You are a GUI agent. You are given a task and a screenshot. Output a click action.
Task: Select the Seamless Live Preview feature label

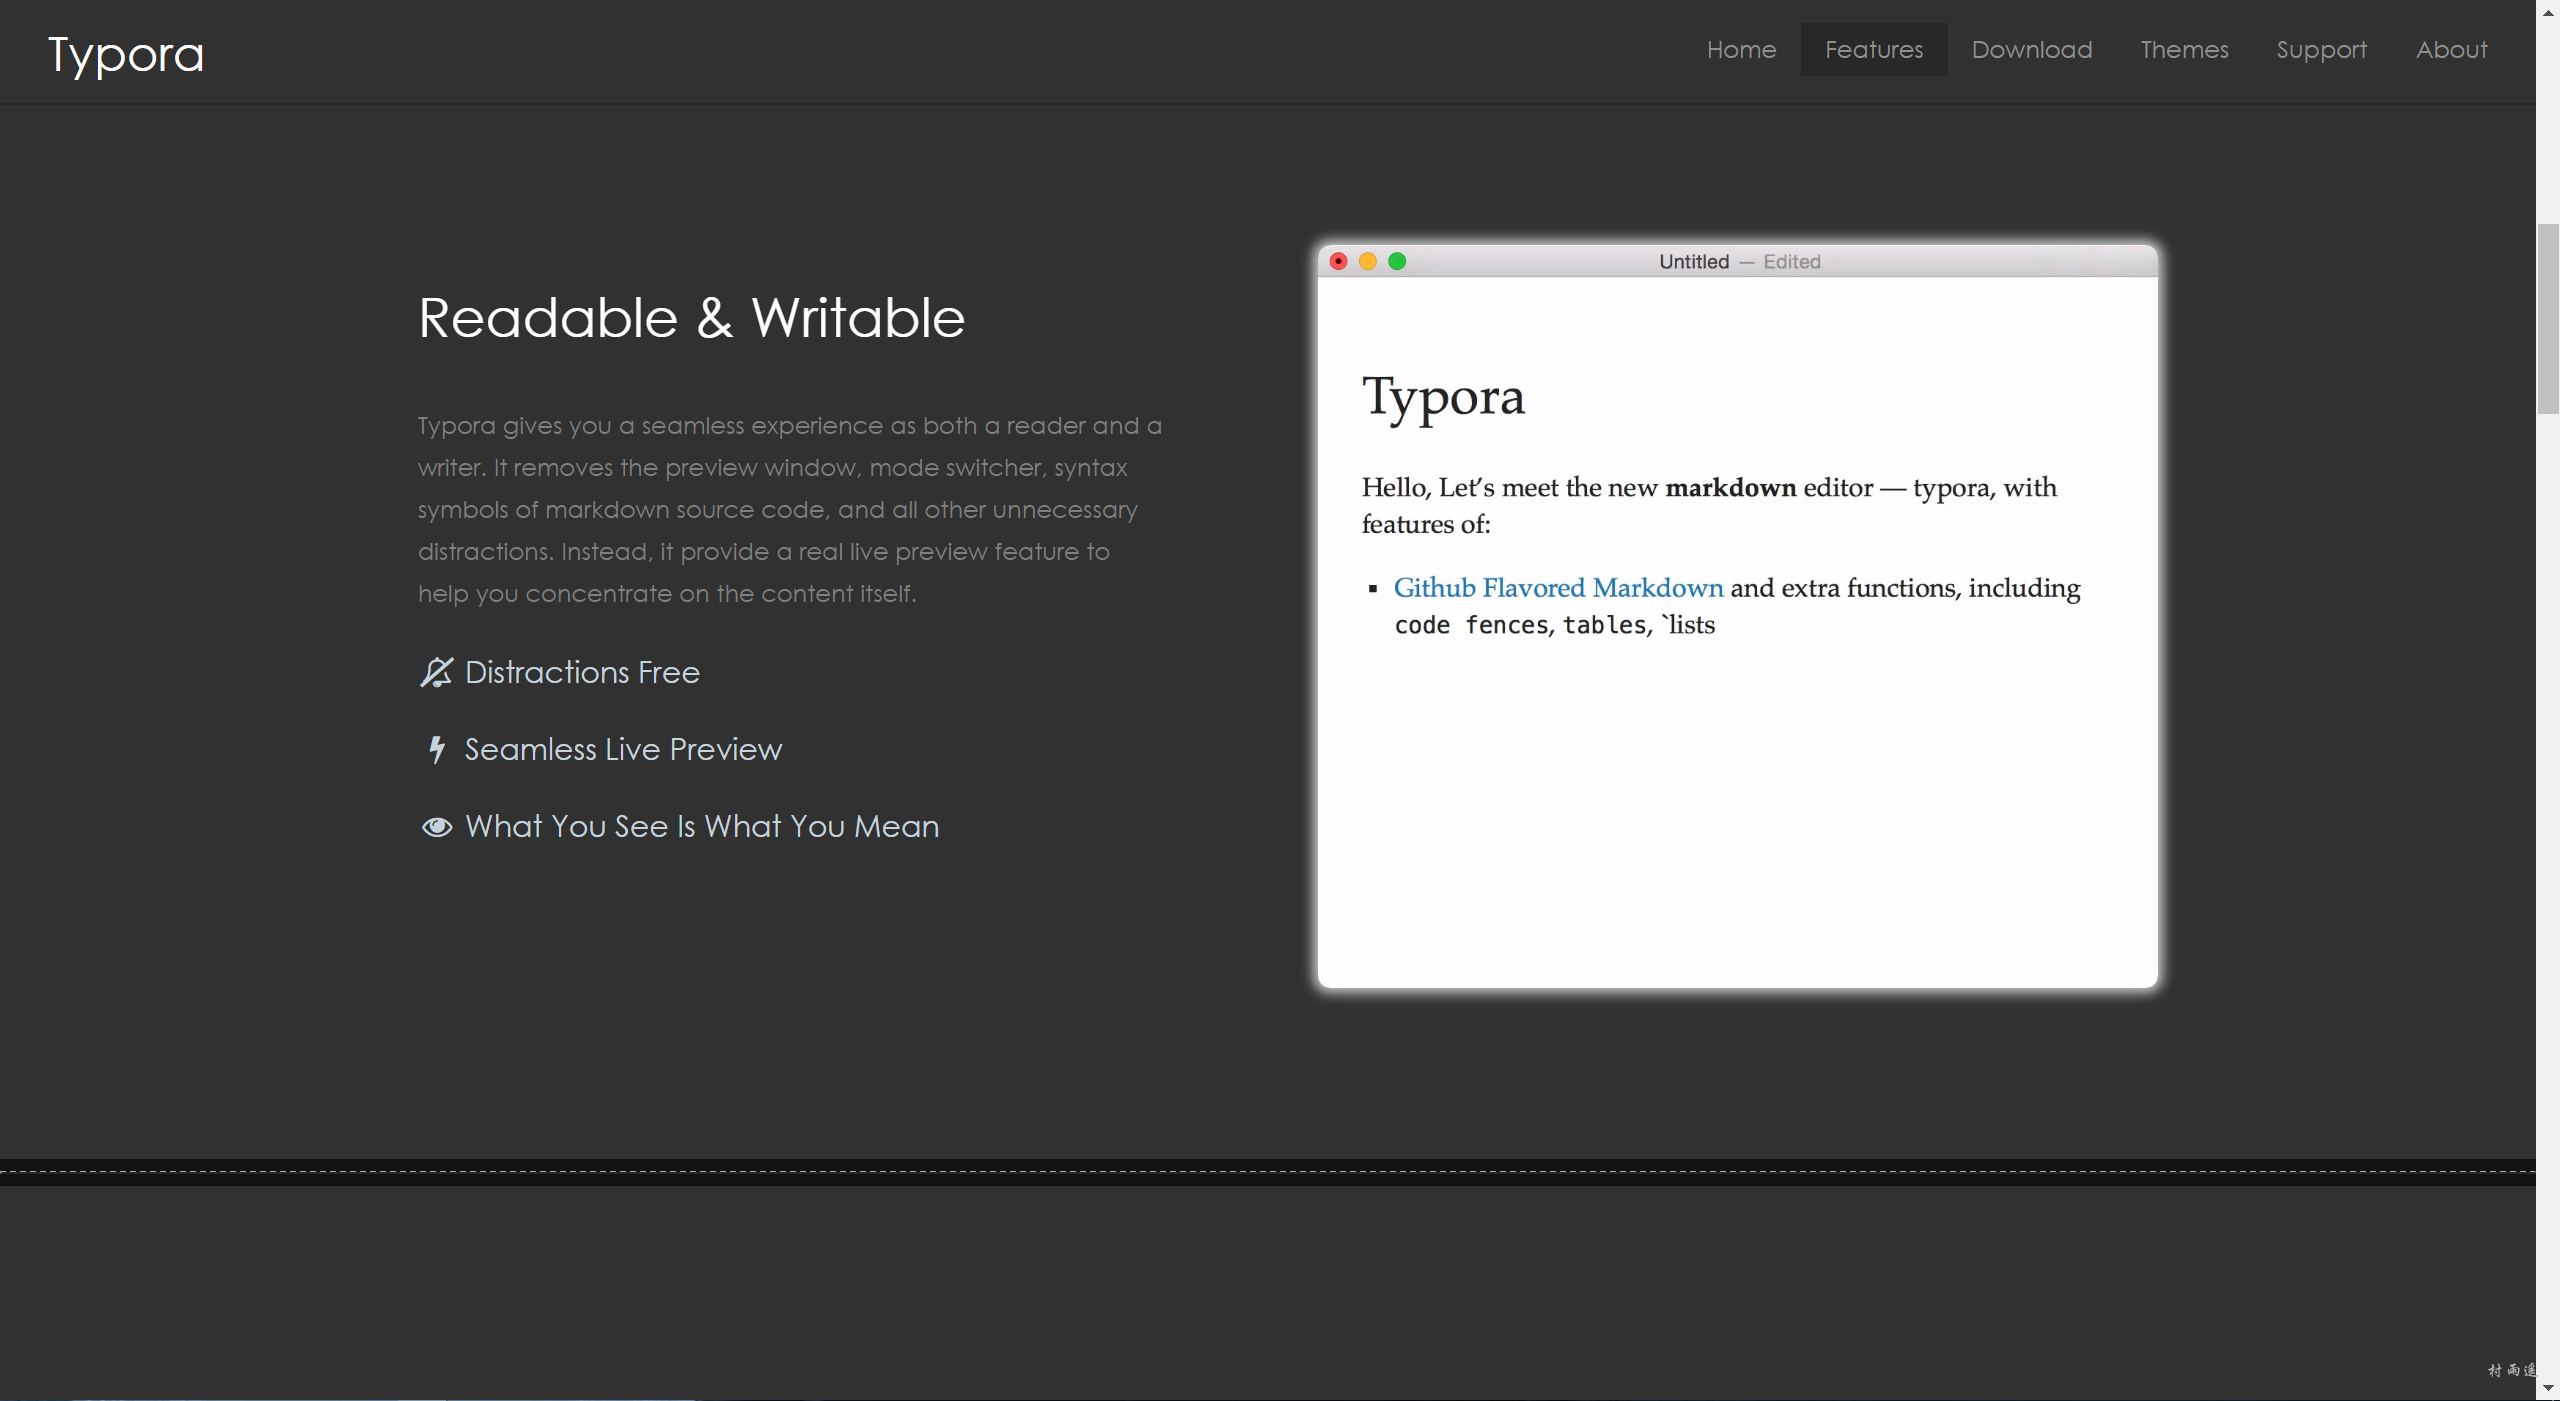coord(623,749)
